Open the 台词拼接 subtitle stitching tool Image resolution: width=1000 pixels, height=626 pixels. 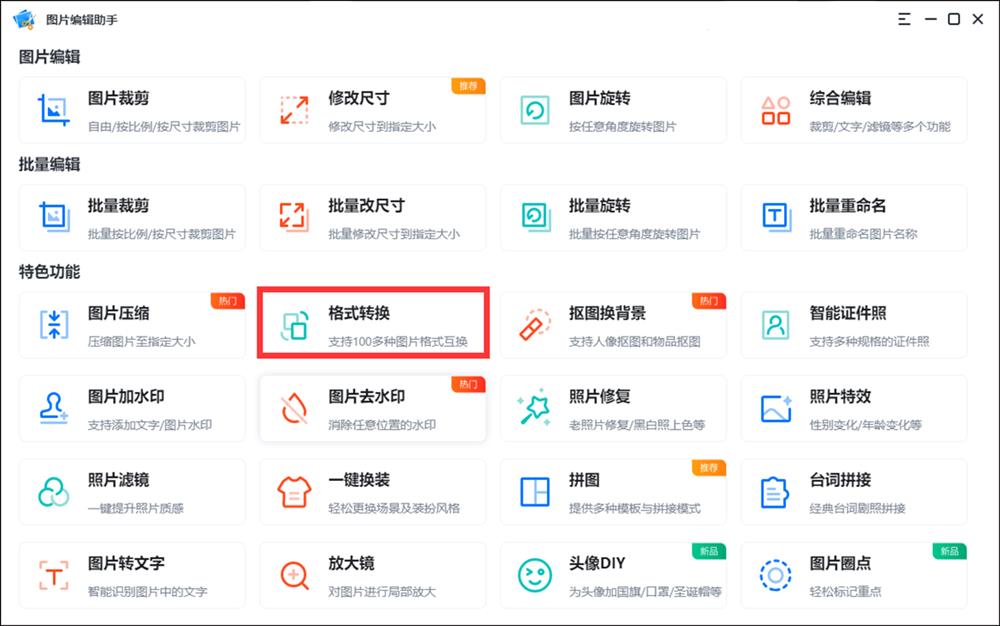(853, 492)
